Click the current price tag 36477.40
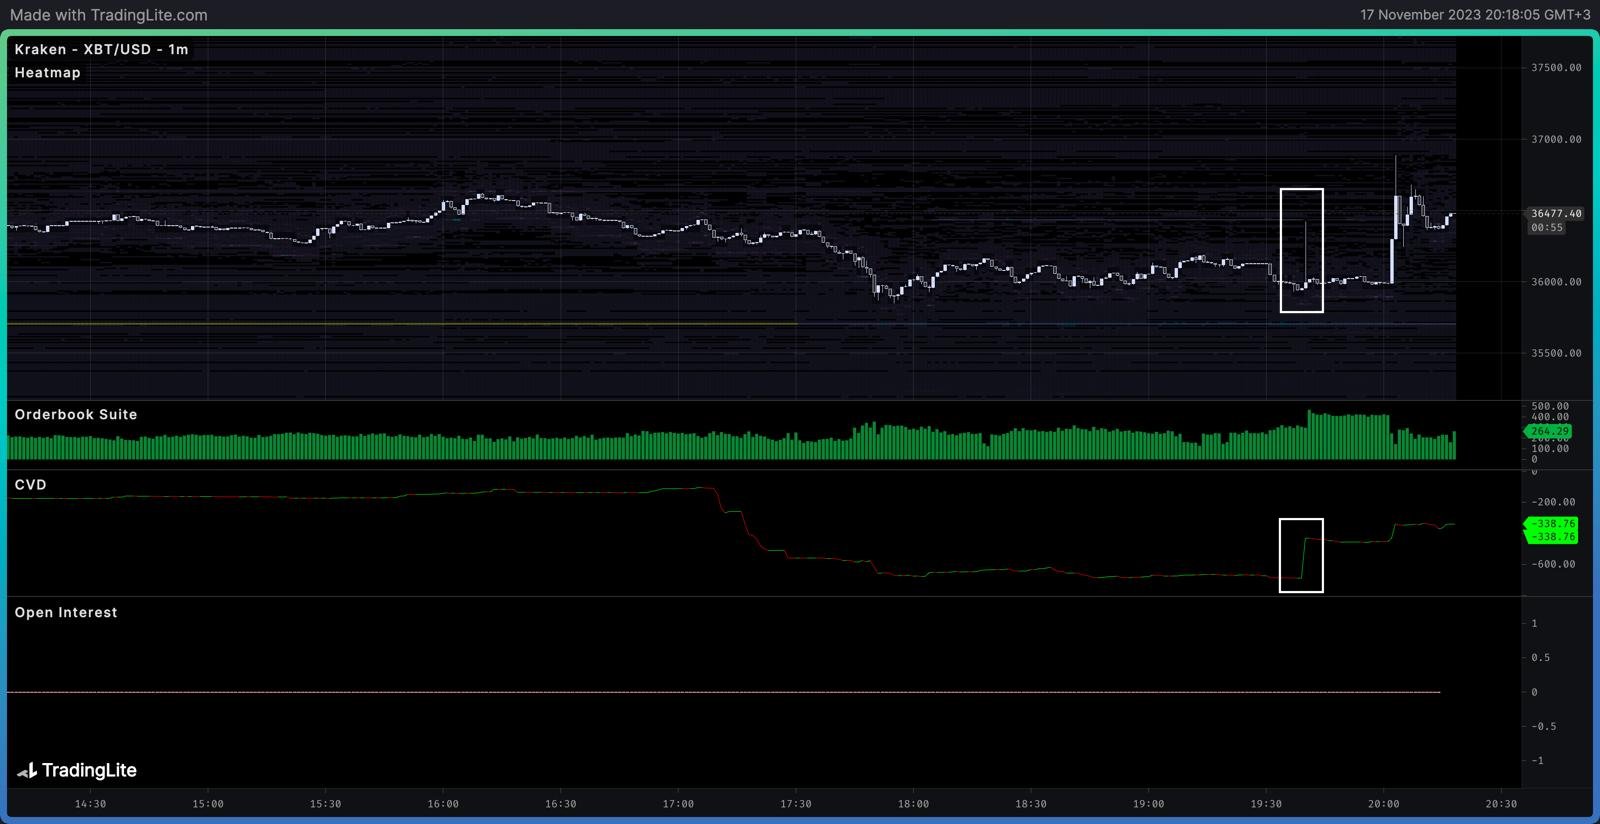Image resolution: width=1600 pixels, height=824 pixels. coord(1556,213)
